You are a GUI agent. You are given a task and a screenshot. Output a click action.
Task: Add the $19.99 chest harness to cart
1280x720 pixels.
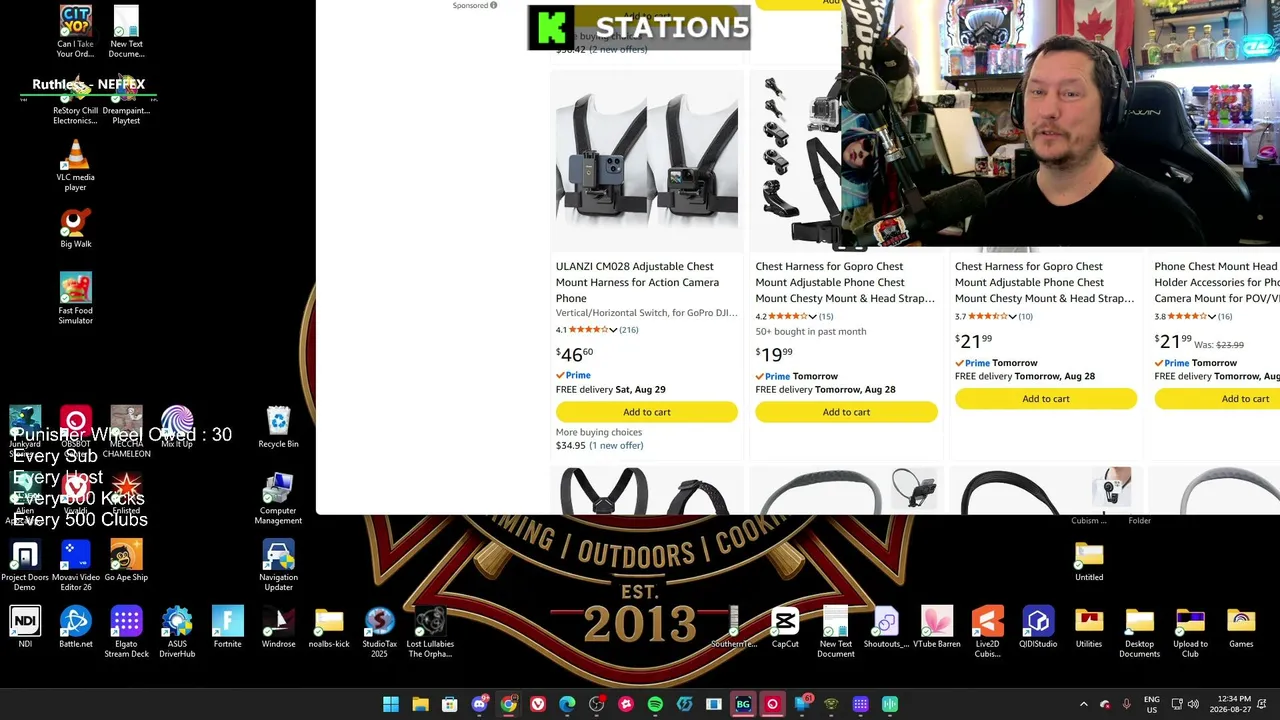846,412
